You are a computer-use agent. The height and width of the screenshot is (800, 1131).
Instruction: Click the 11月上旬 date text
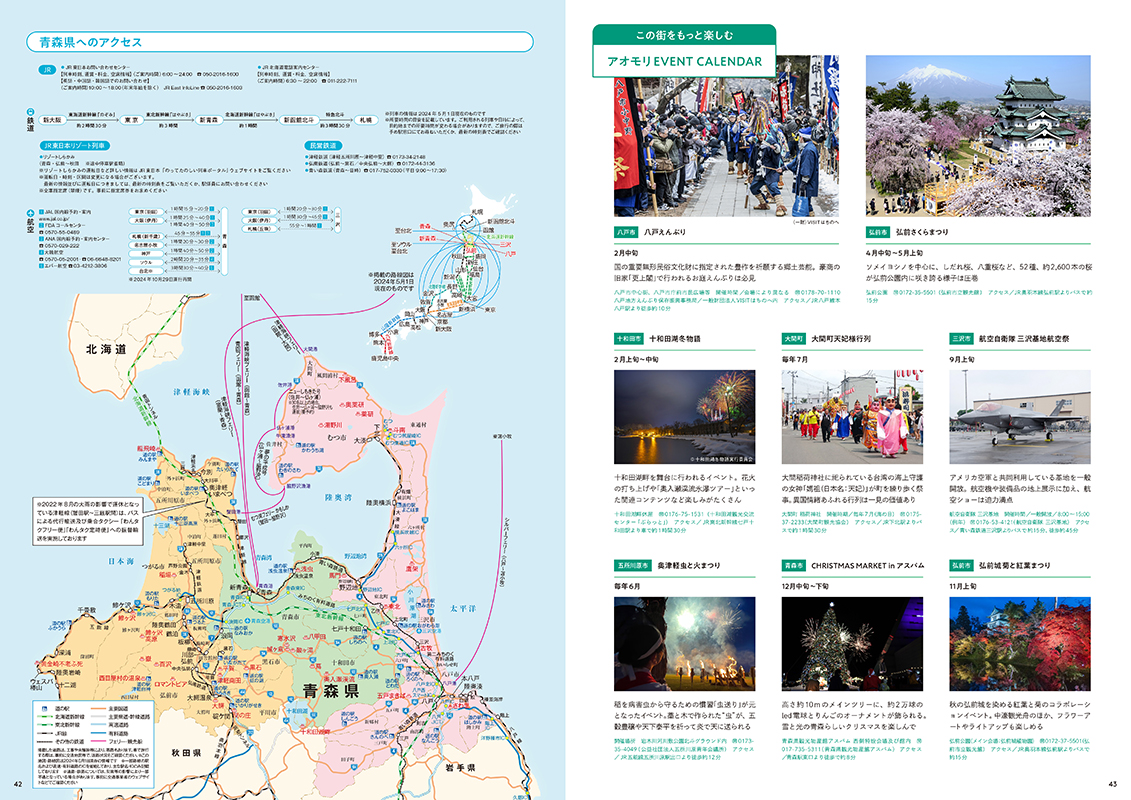pos(964,586)
